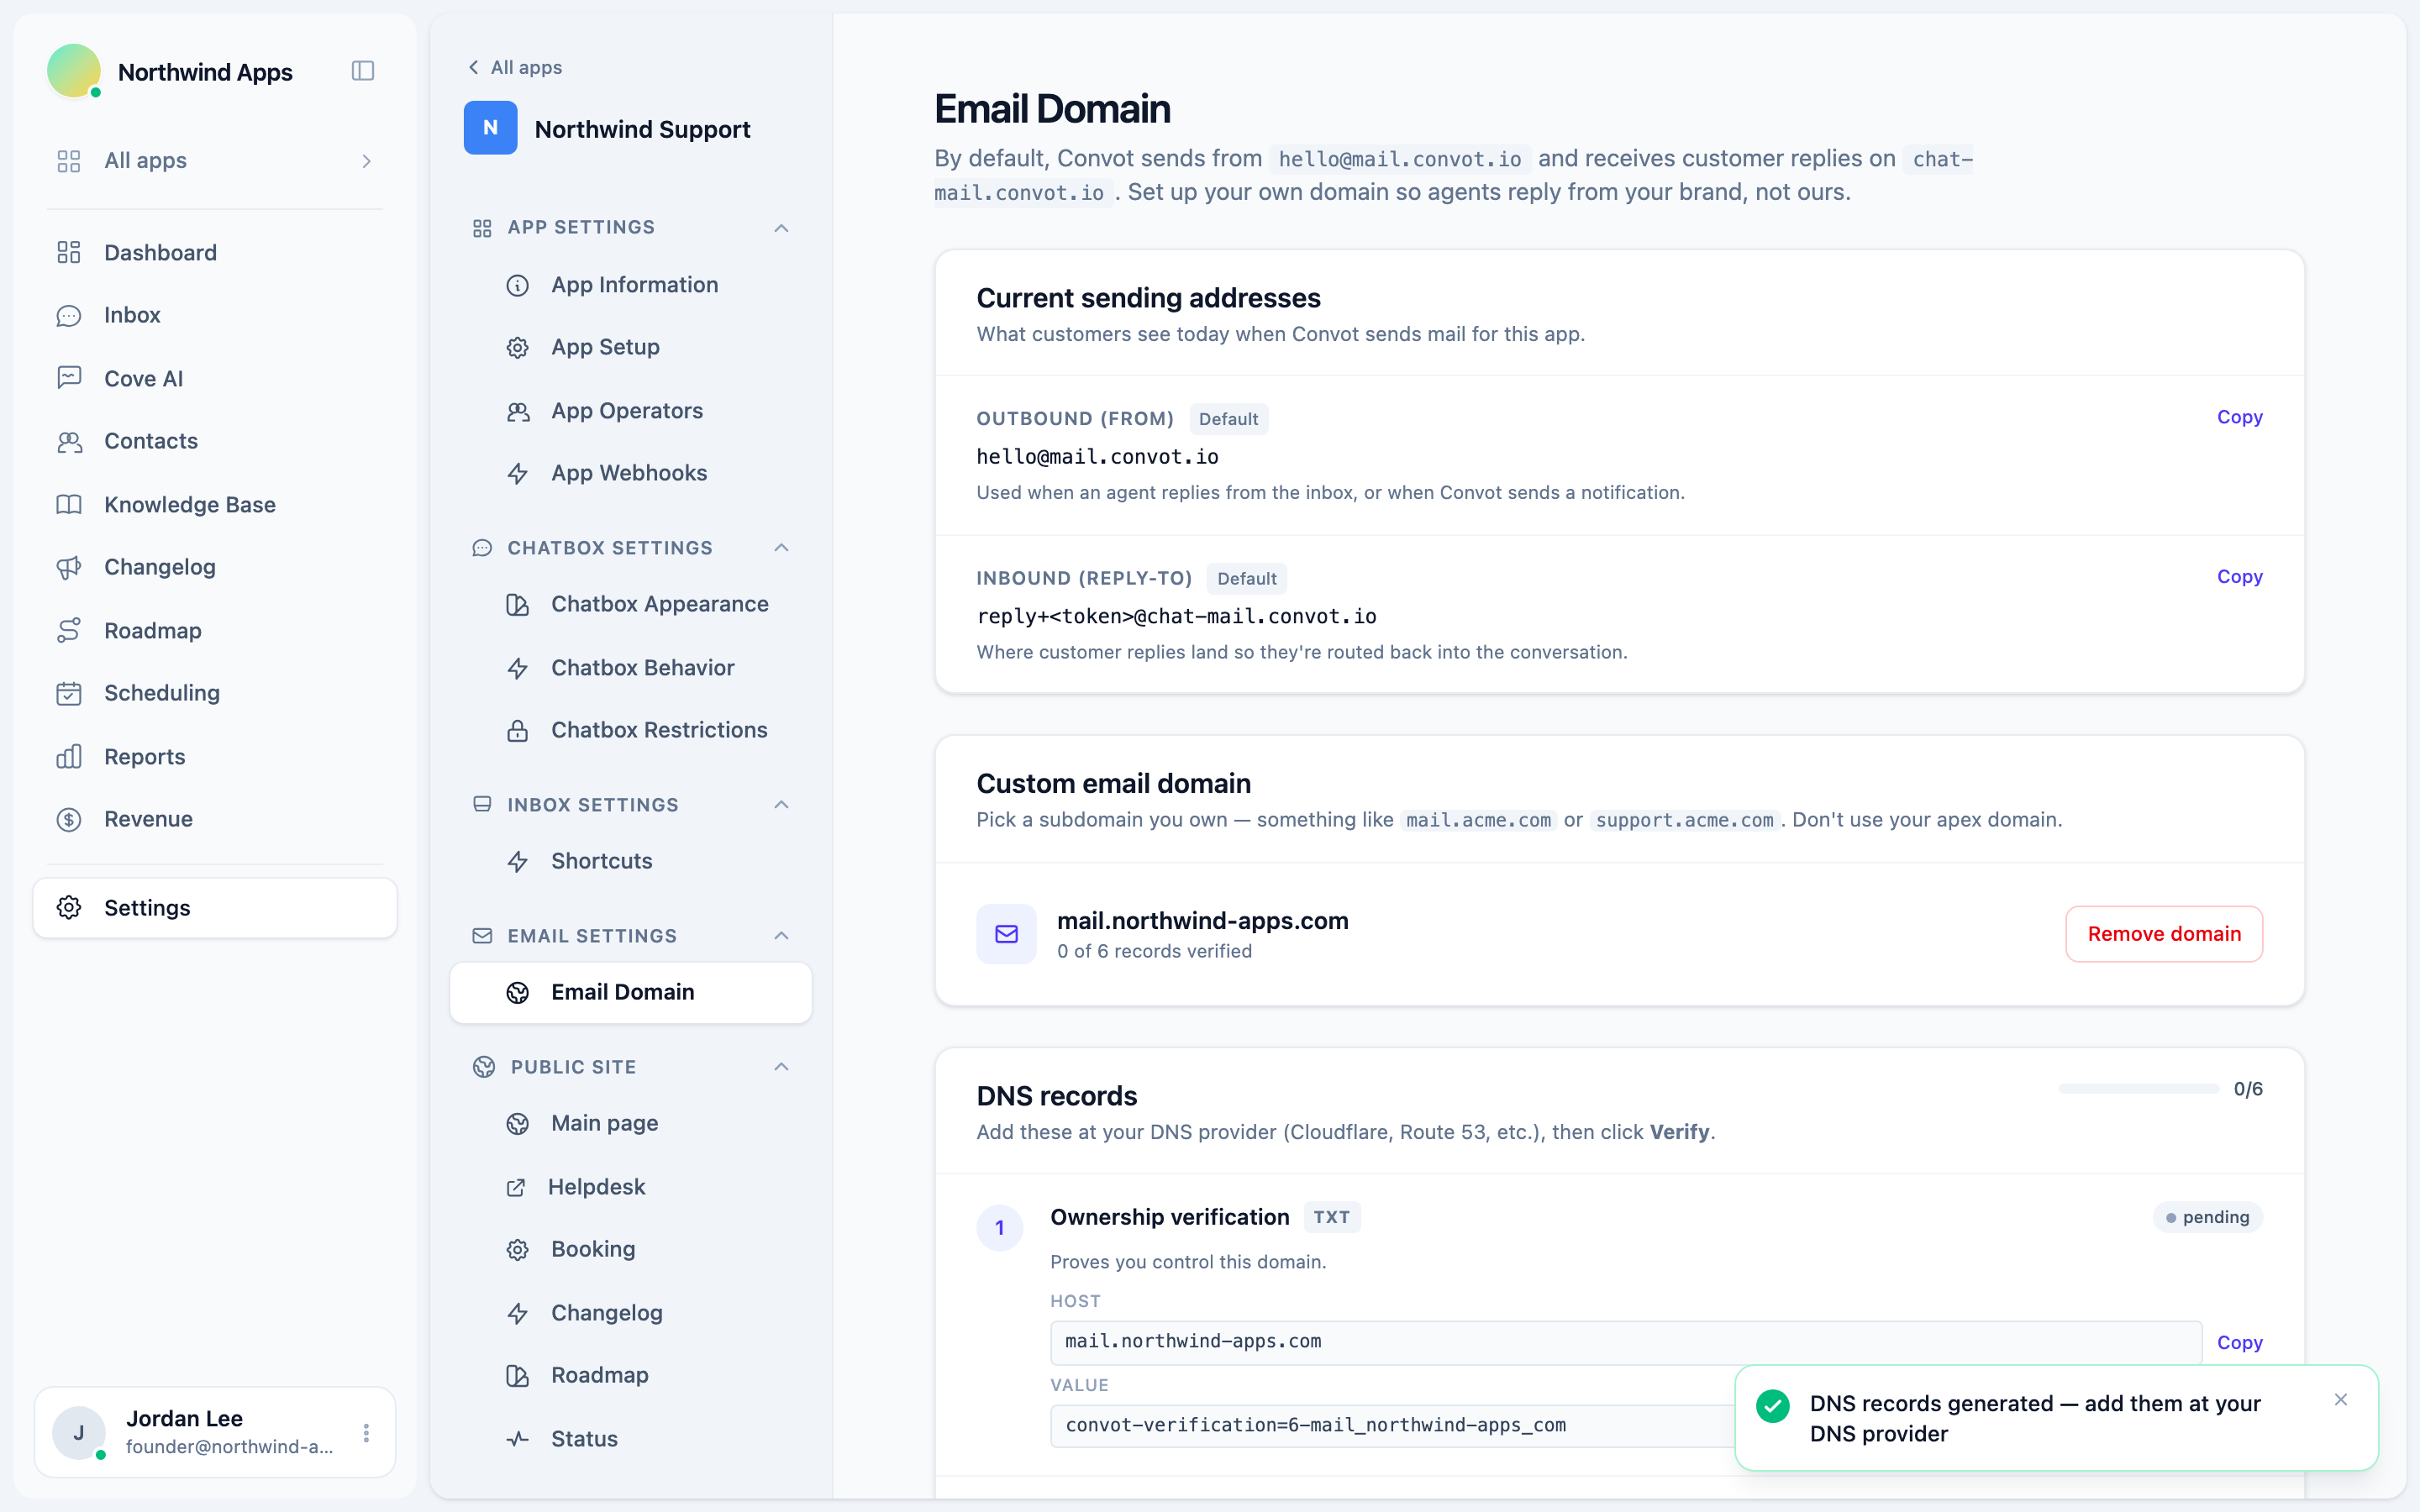Viewport: 2420px width, 1512px height.
Task: Click the '0 of 6 records verified' text
Action: (1154, 951)
